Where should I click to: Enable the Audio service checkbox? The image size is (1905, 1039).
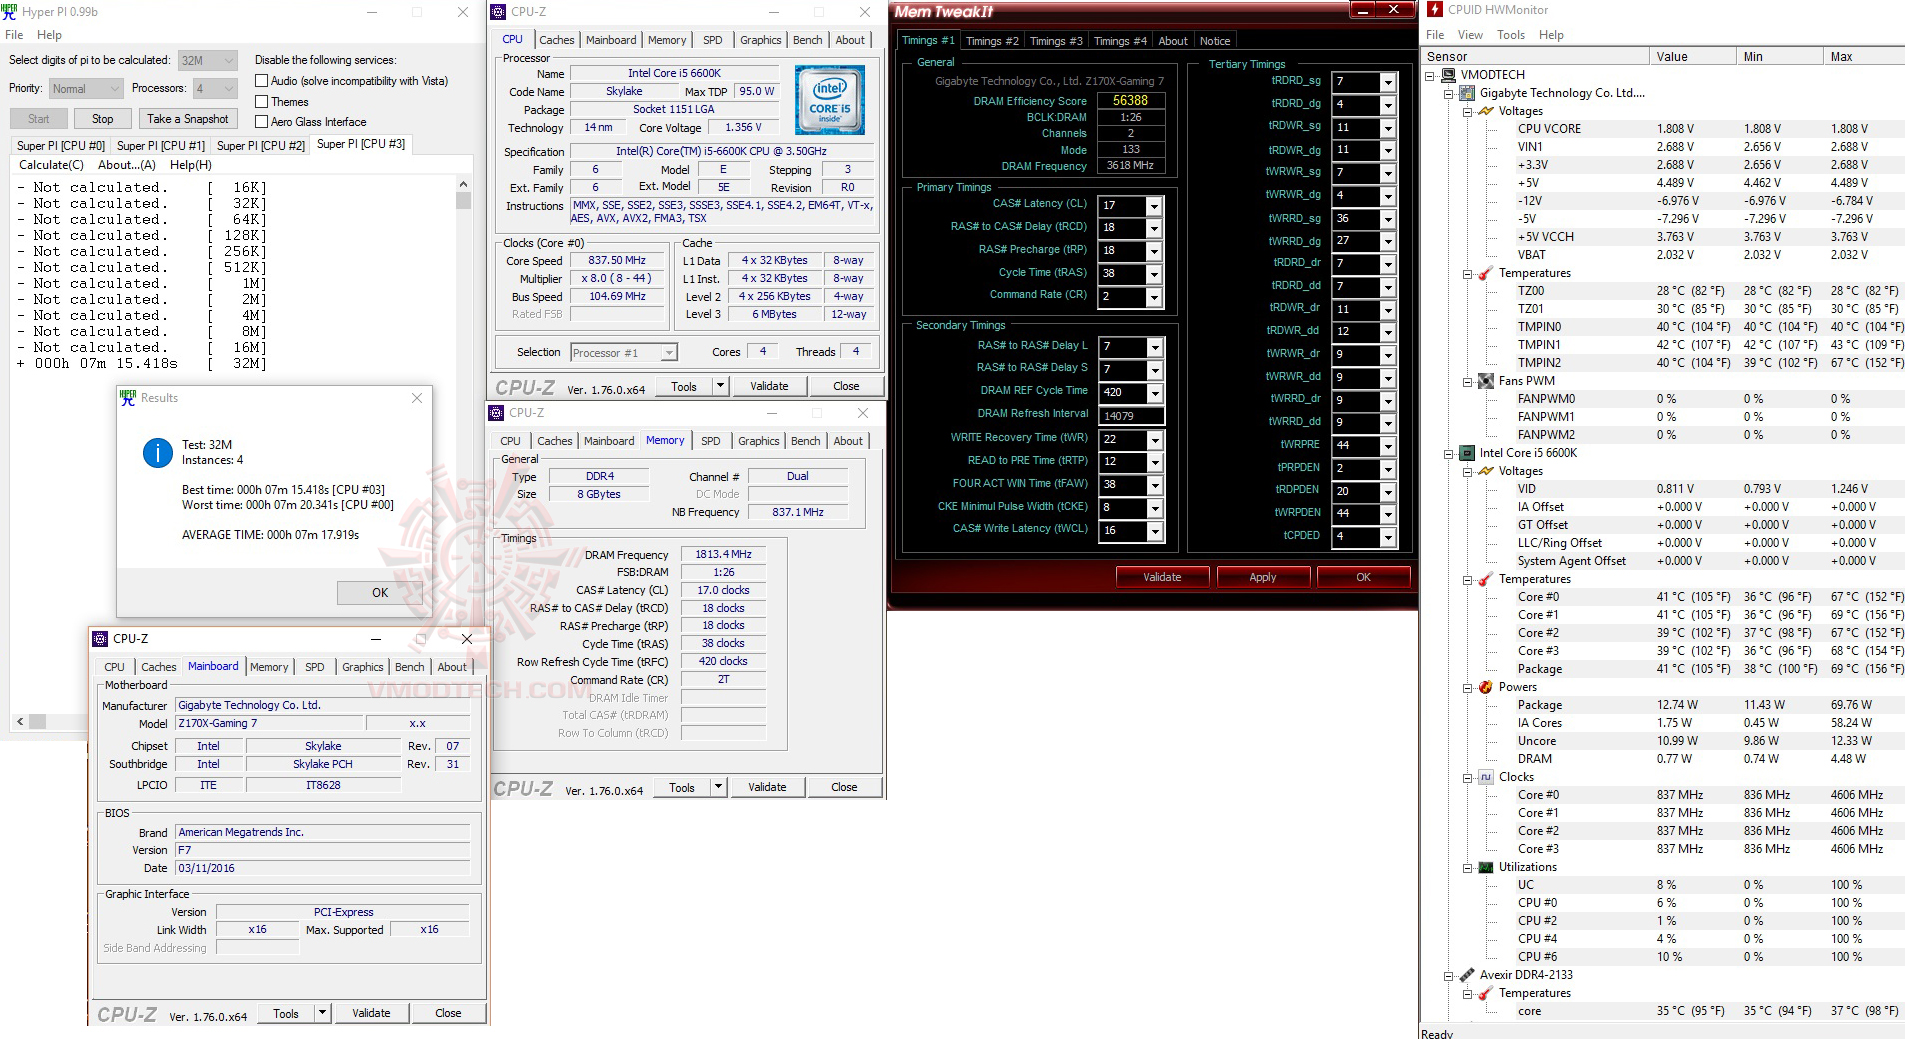pyautogui.click(x=262, y=81)
